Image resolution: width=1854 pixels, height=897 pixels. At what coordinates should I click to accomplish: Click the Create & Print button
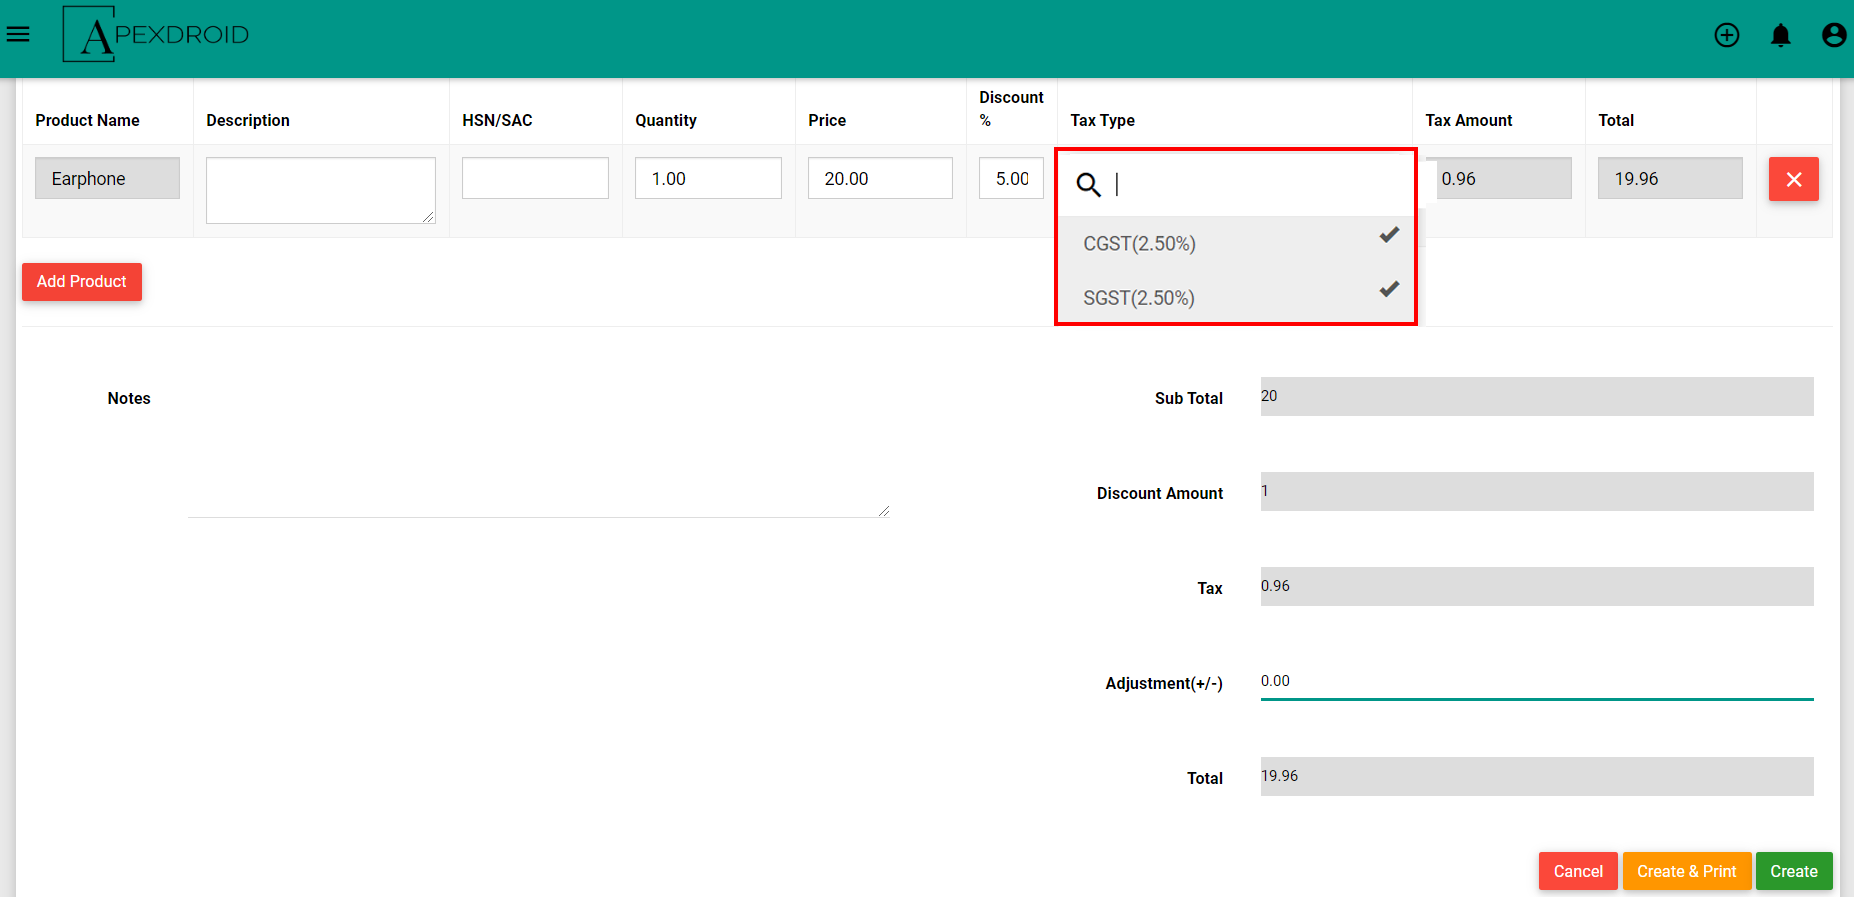(x=1687, y=871)
